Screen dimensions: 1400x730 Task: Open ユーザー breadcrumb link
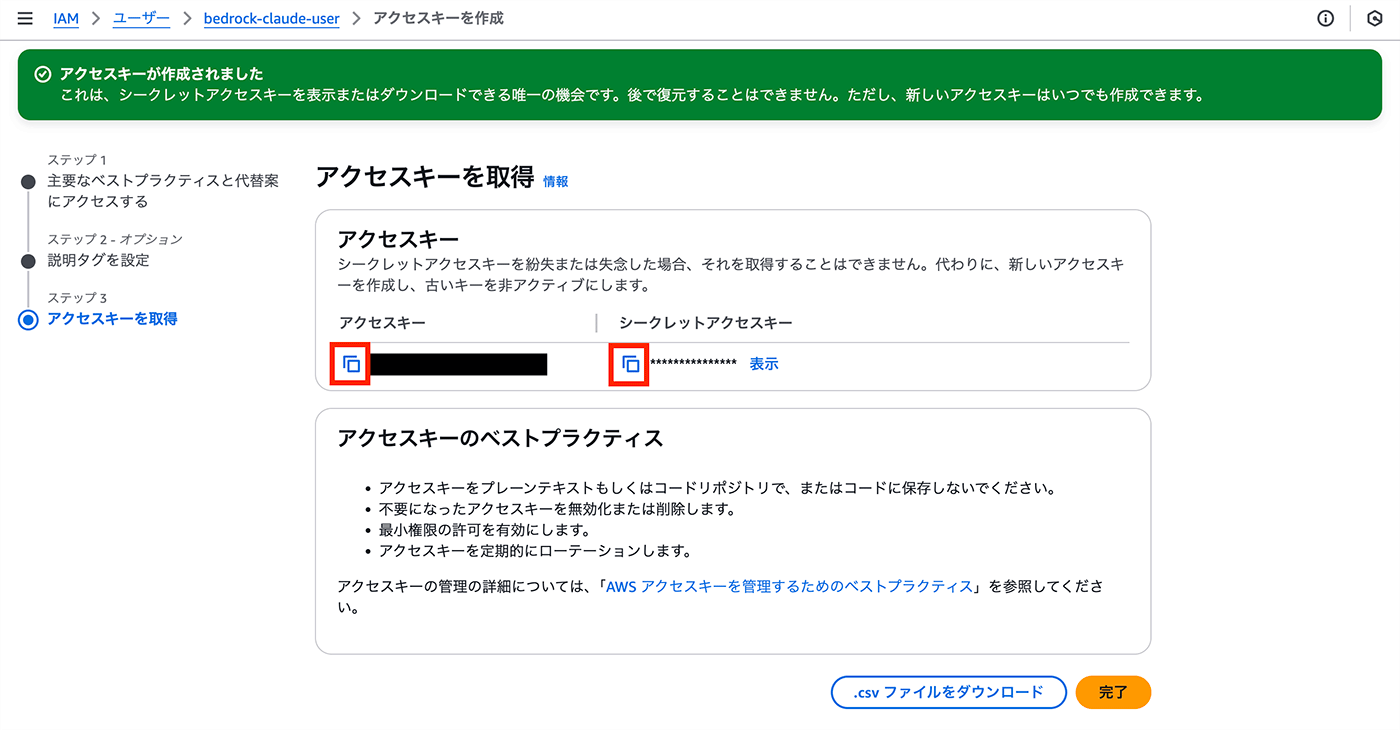[140, 19]
